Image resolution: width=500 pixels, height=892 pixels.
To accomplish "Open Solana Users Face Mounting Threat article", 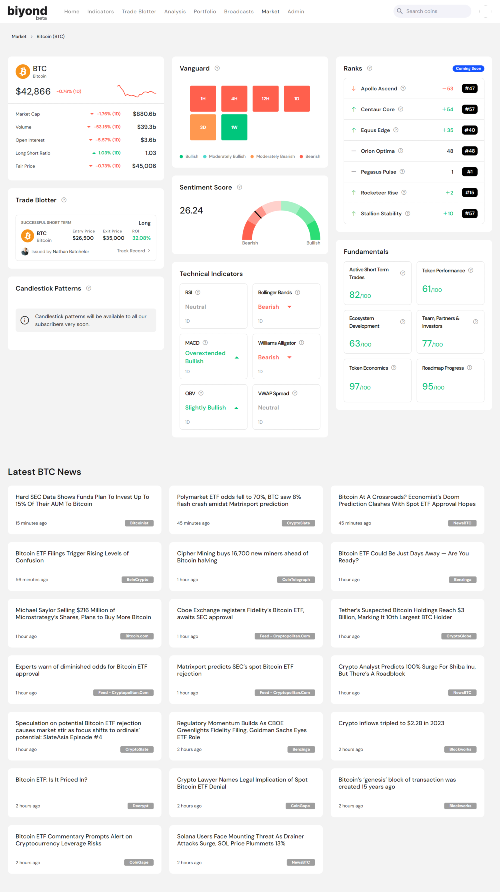I will click(x=246, y=849).
